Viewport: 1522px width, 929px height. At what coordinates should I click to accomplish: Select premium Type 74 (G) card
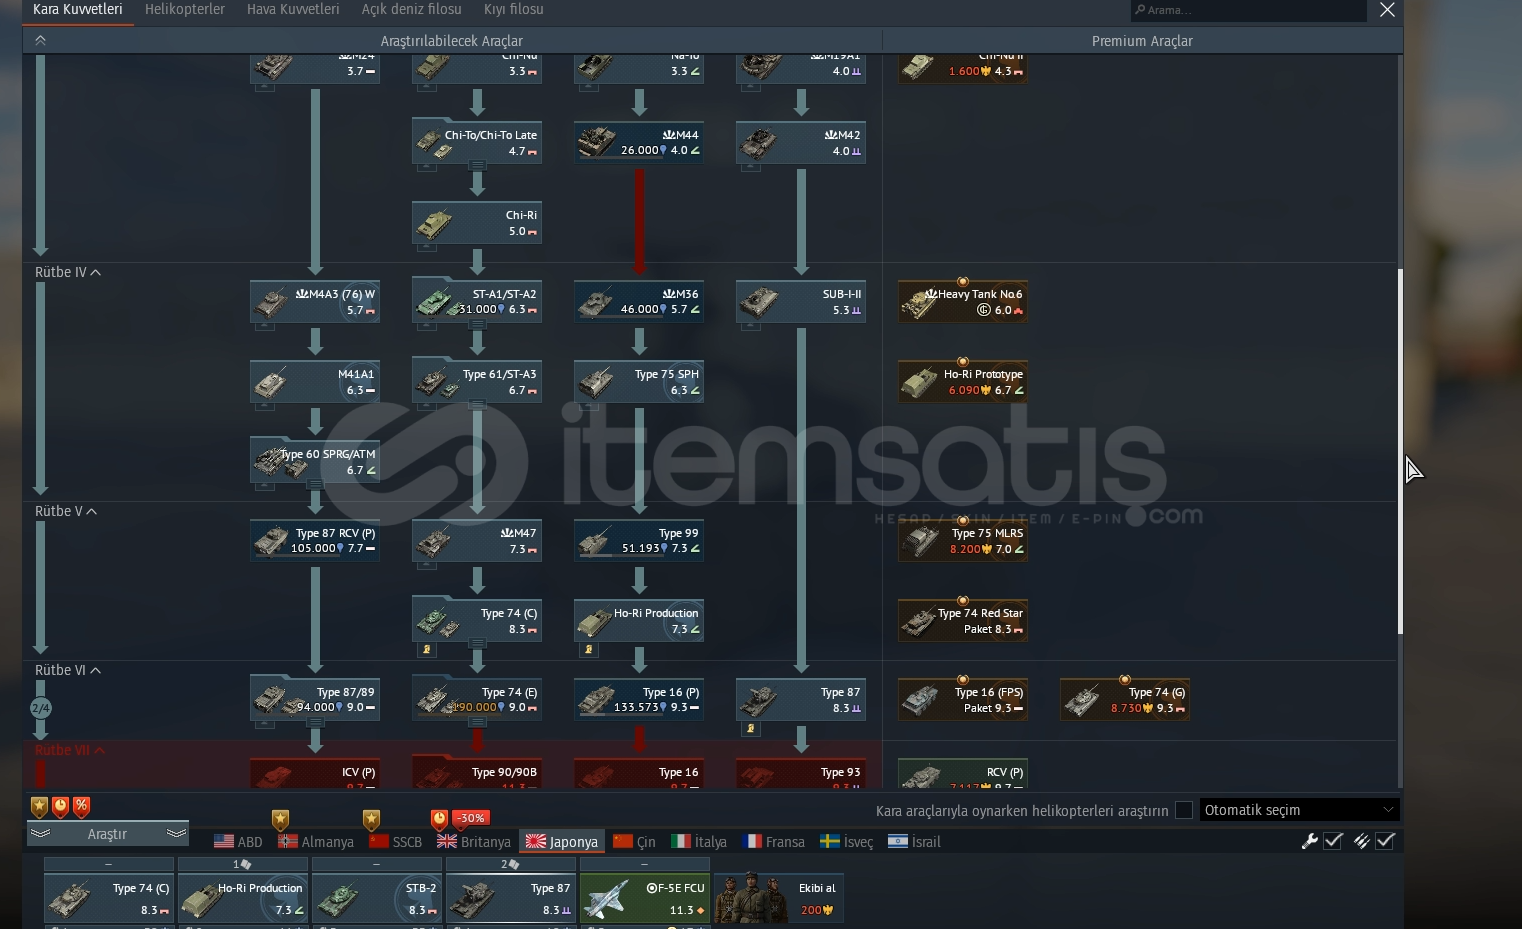pyautogui.click(x=1125, y=700)
